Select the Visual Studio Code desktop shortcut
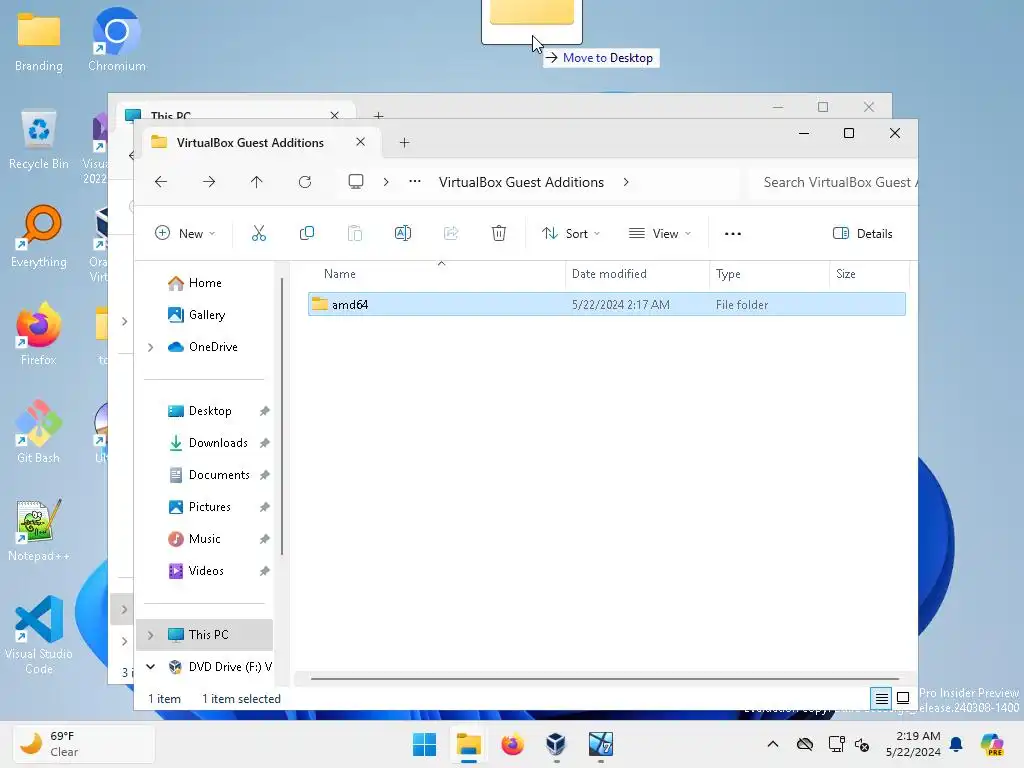This screenshot has height=768, width=1024. 39,635
